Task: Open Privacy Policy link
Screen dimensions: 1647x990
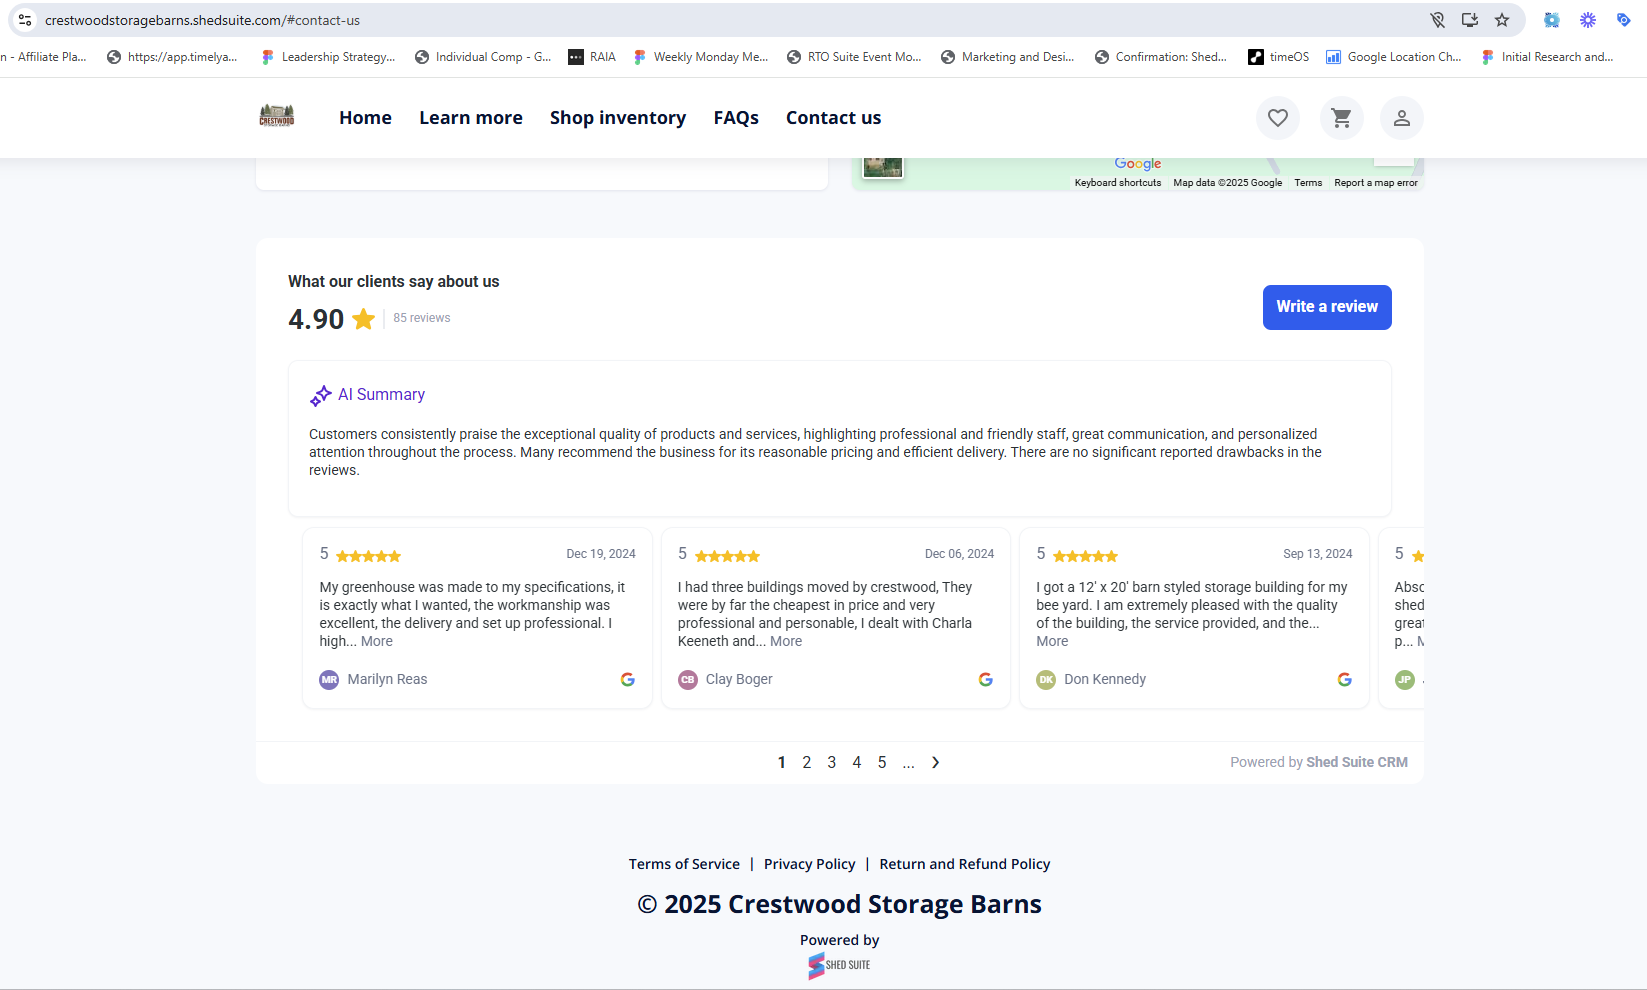Action: point(810,864)
